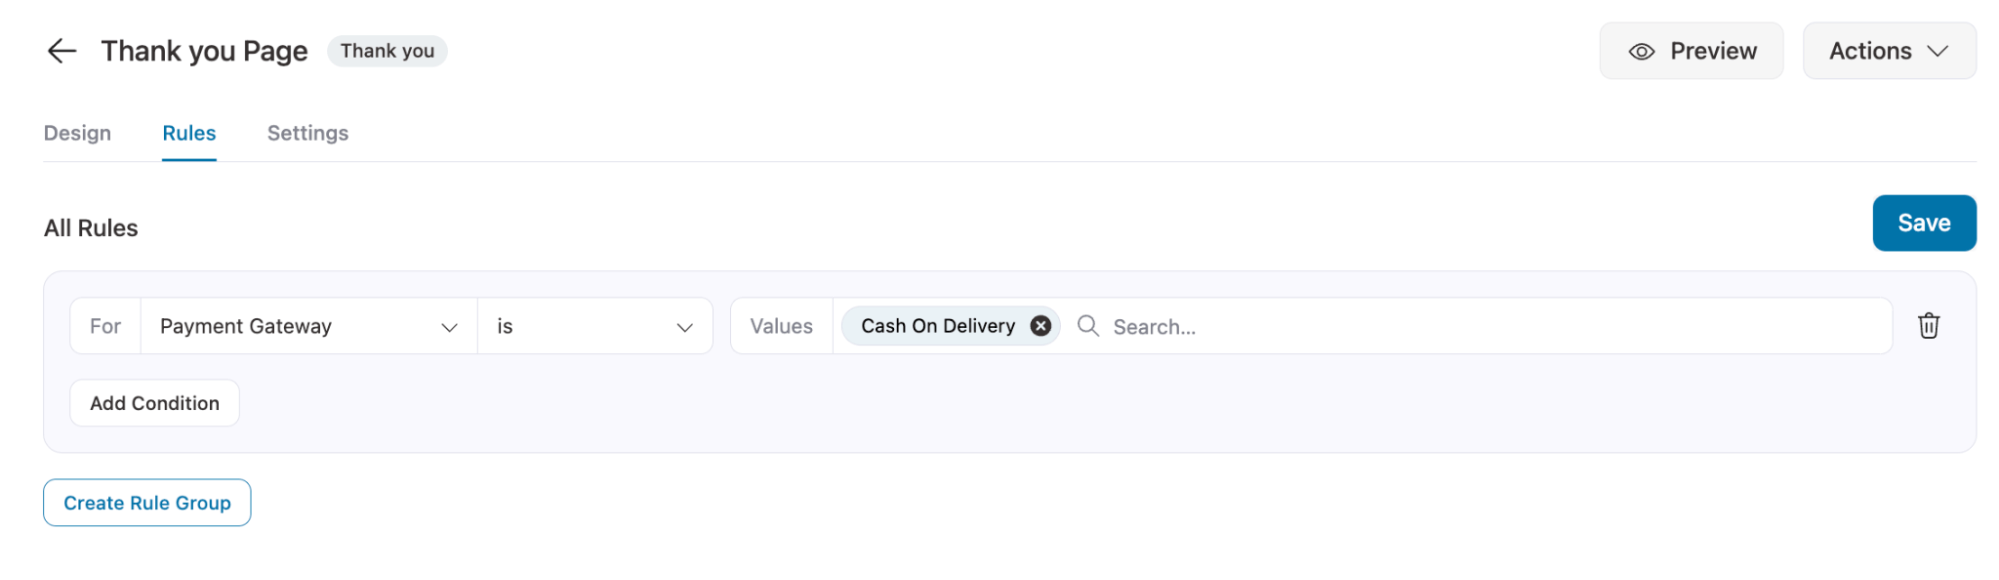This screenshot has width=1999, height=580.
Task: Open the "is" operator dropdown
Action: [595, 326]
